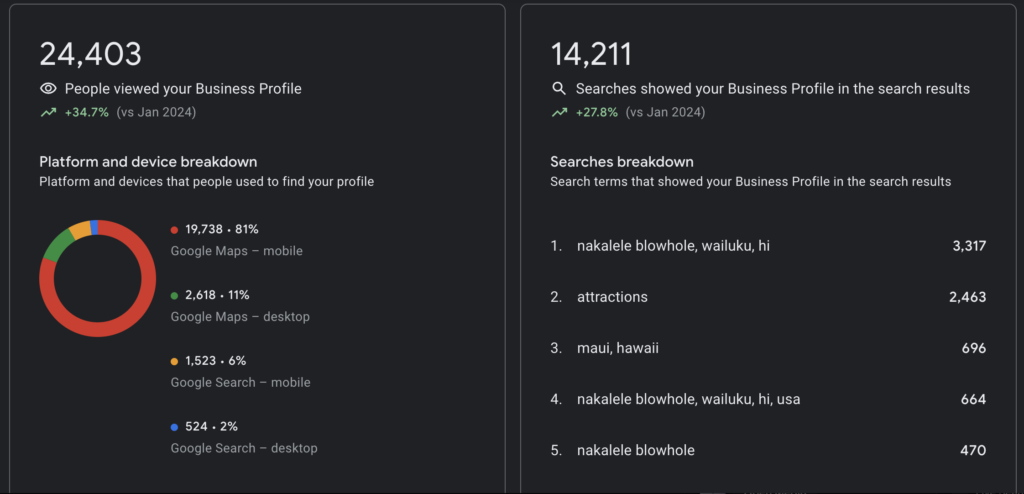Click the 'Google Maps – mobile' label

[x=236, y=251]
